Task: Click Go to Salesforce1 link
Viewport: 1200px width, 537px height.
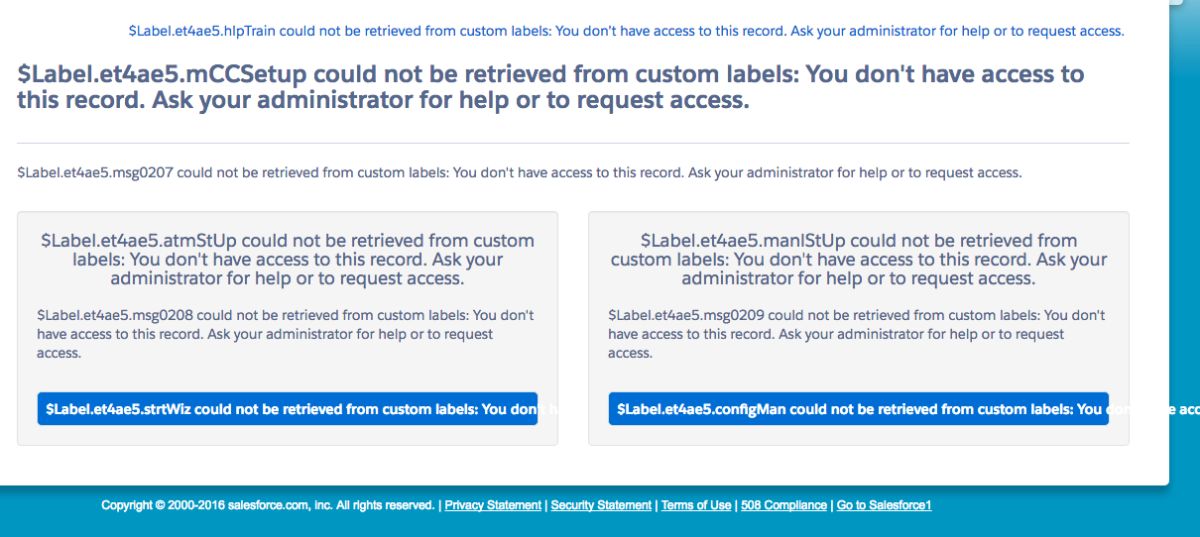Action: [x=884, y=506]
